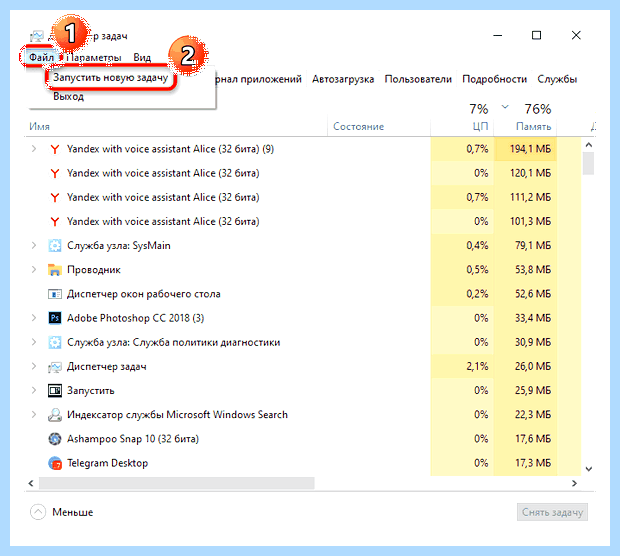Click the Диспетчер задач process icon
The width and height of the screenshot is (620, 556).
point(55,367)
